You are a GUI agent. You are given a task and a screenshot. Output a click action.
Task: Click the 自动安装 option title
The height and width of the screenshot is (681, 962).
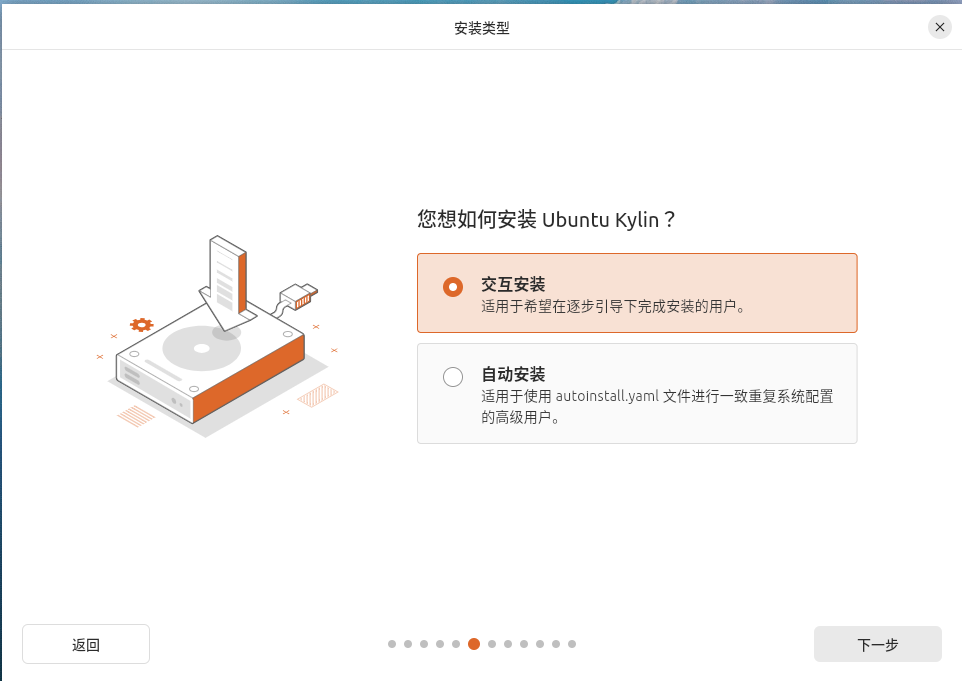click(x=513, y=374)
